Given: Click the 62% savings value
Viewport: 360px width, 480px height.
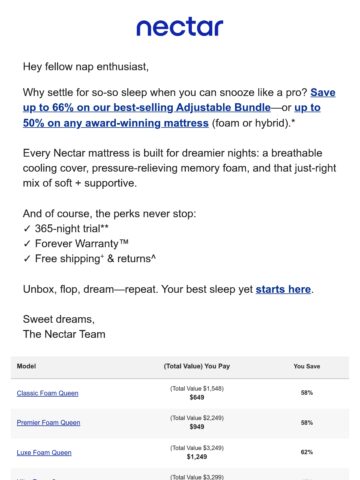Looking at the screenshot, I should [x=307, y=452].
